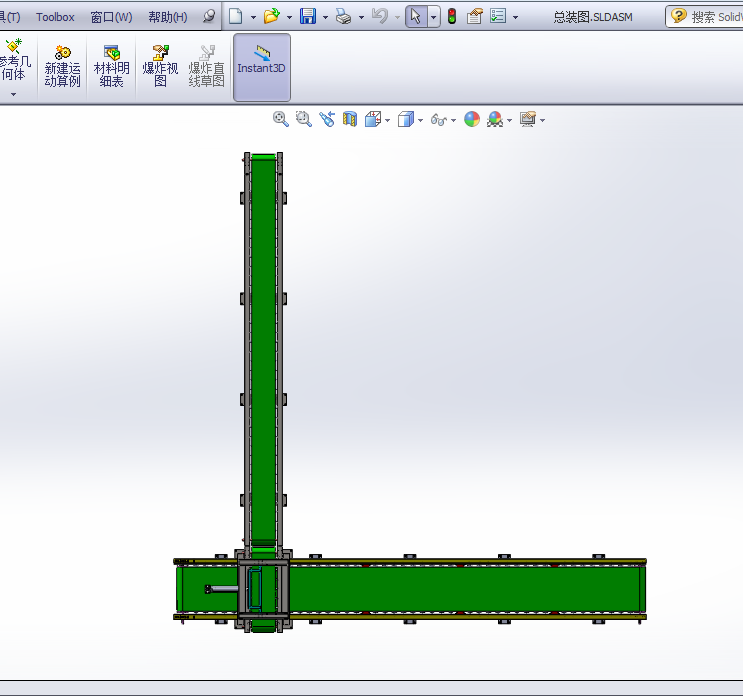
Task: Select the vertical green conveyor belt
Action: click(x=263, y=351)
